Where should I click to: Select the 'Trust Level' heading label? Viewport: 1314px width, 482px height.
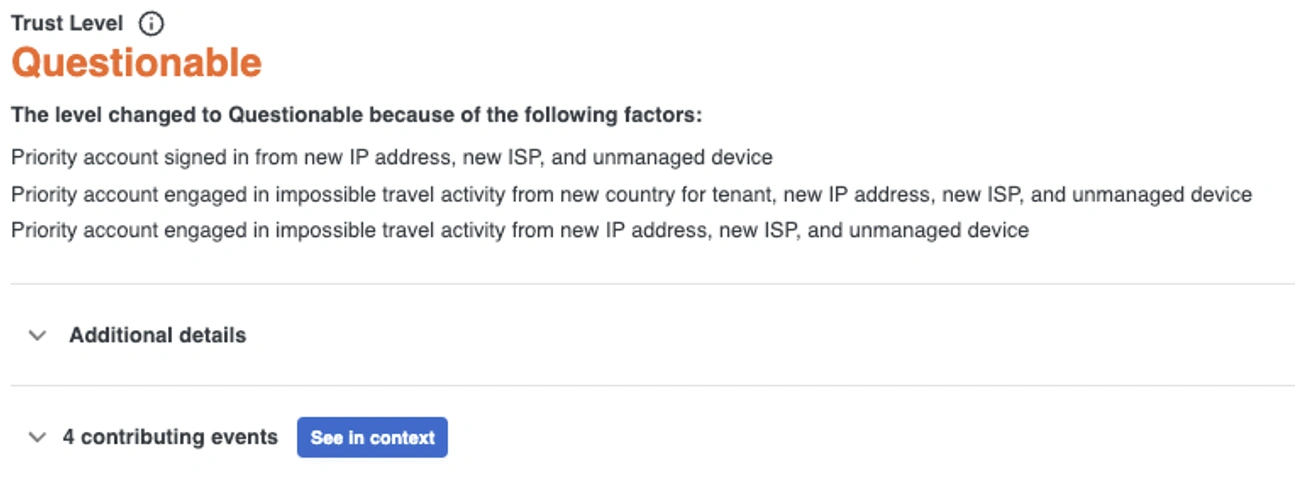(x=67, y=23)
